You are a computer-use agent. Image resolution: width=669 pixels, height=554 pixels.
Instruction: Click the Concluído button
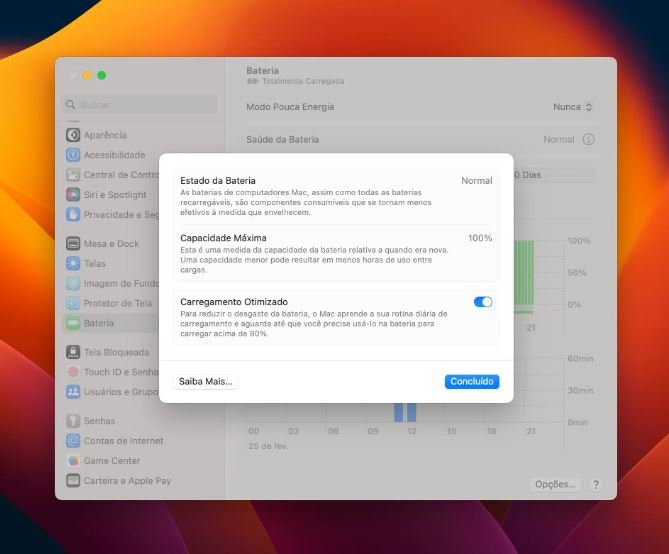coord(472,382)
